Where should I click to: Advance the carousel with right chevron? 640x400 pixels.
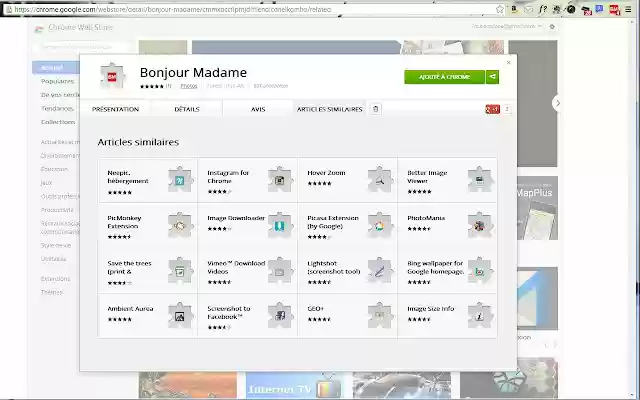click(x=558, y=103)
